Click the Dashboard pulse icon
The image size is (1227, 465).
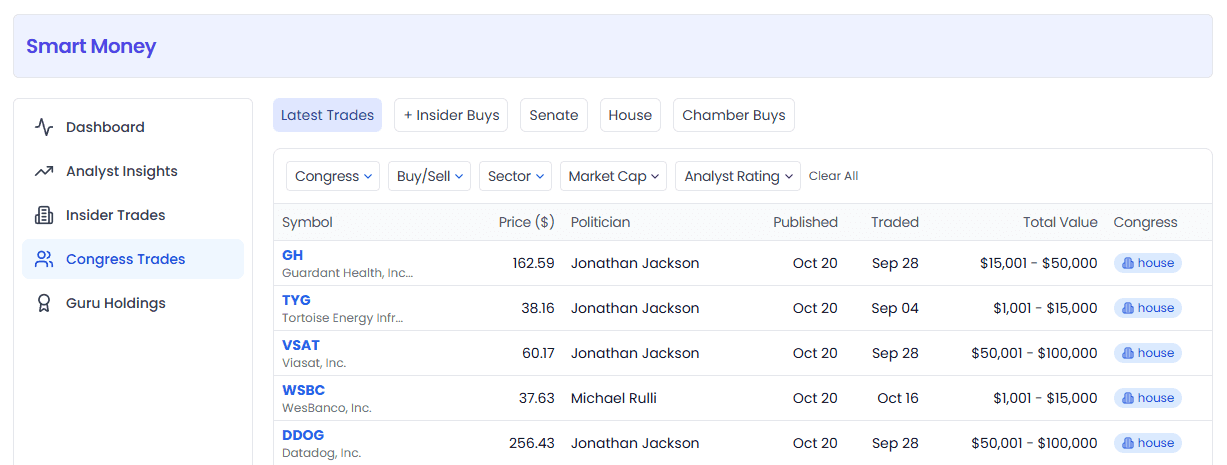coord(43,127)
